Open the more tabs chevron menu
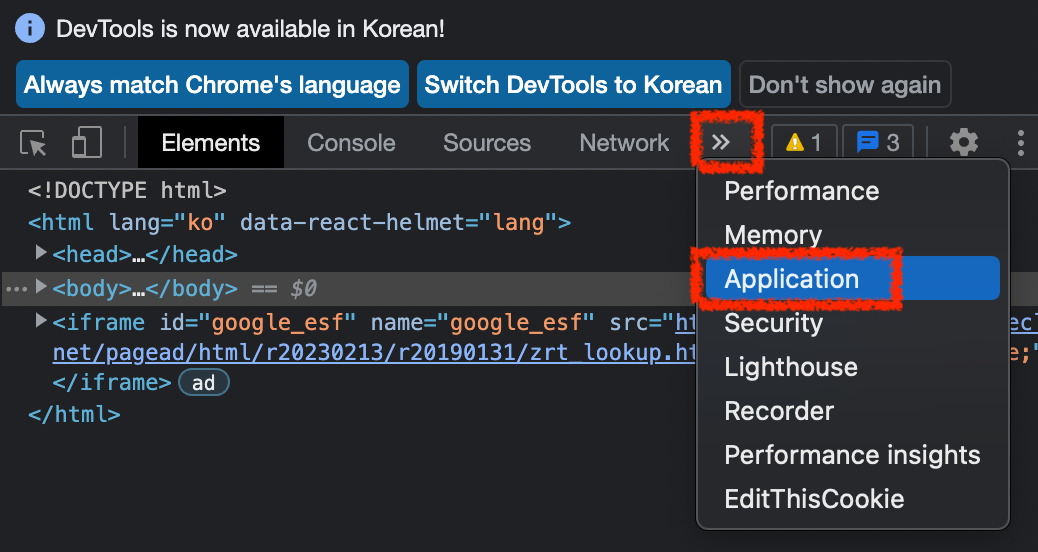The image size is (1038, 552). tap(720, 142)
